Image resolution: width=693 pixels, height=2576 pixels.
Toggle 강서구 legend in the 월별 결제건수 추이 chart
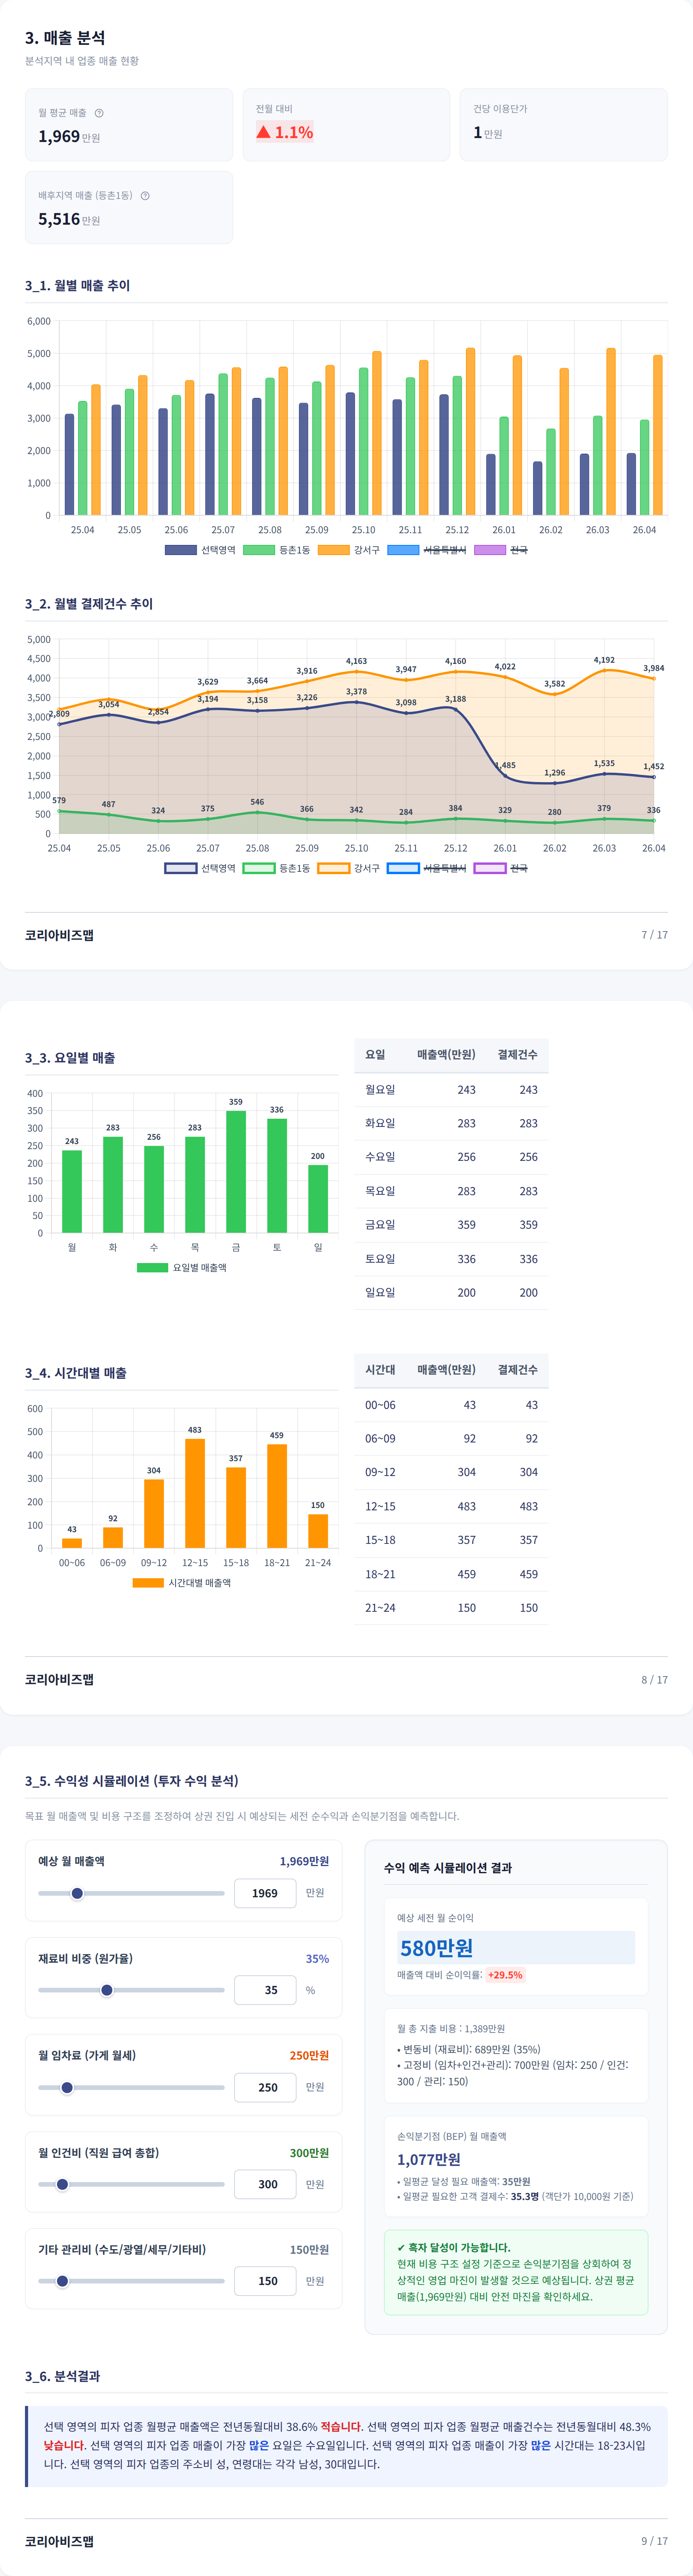[348, 868]
